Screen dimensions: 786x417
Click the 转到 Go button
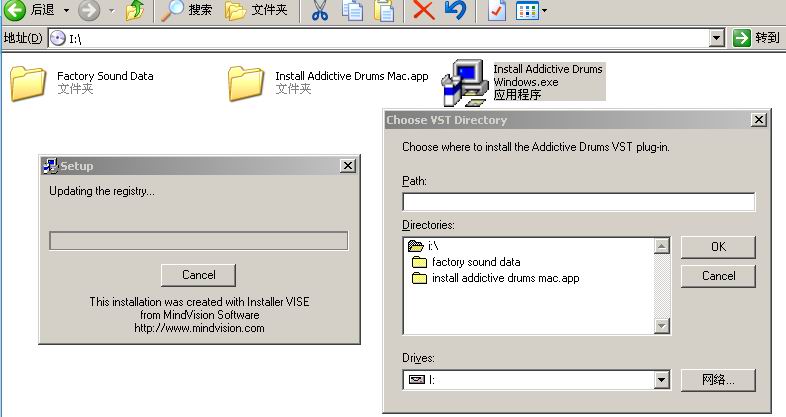coord(756,38)
